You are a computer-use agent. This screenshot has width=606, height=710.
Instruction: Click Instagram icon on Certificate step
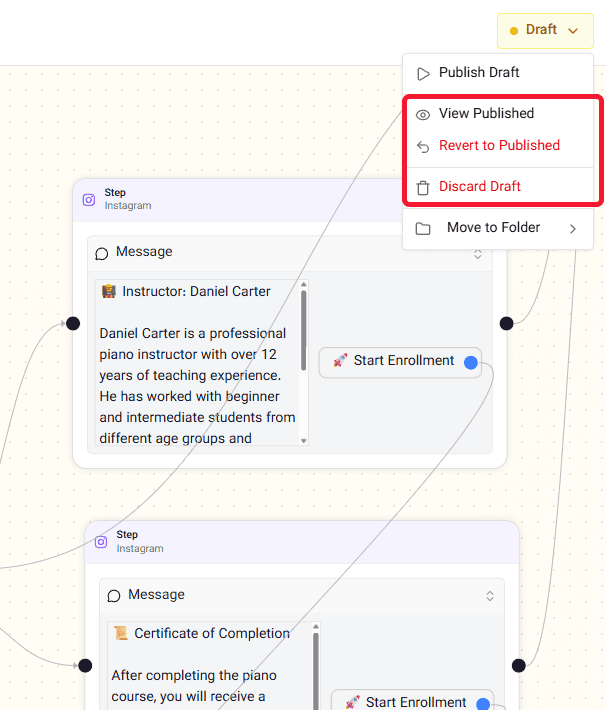101,542
